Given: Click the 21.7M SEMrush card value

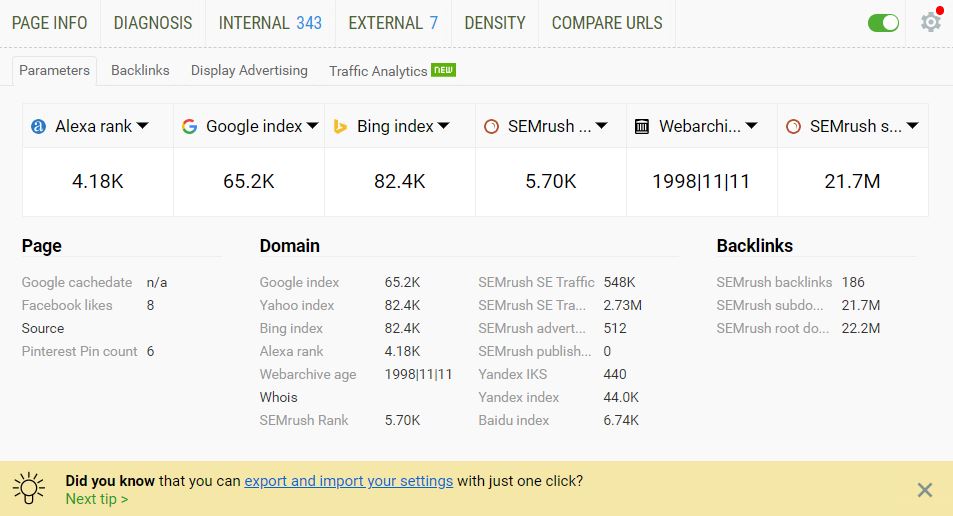Looking at the screenshot, I should (x=852, y=181).
